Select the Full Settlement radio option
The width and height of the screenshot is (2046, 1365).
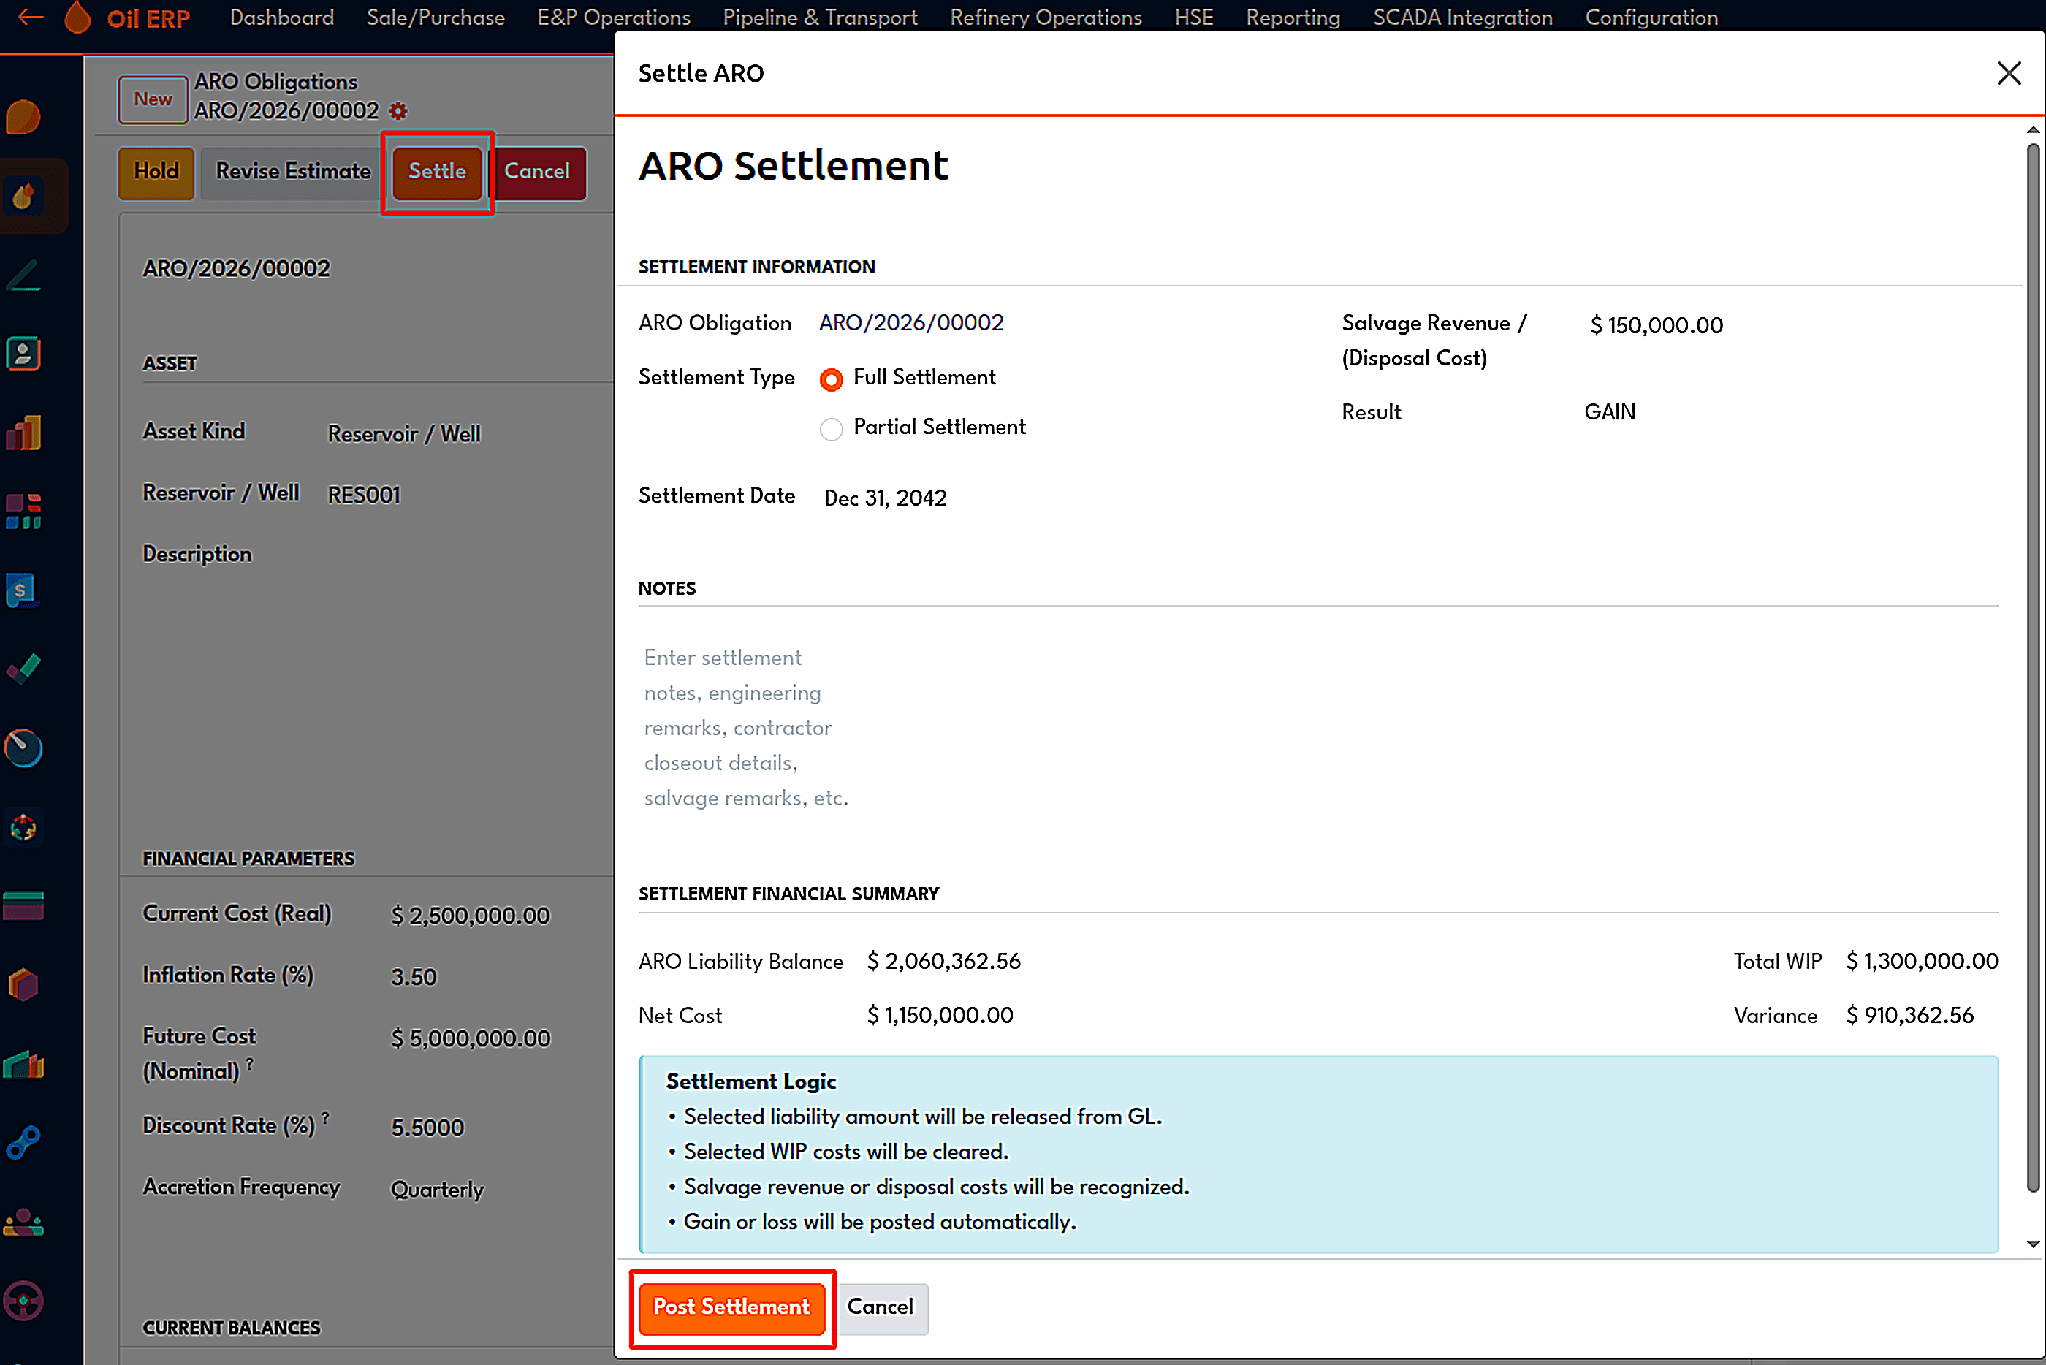pyautogui.click(x=831, y=379)
